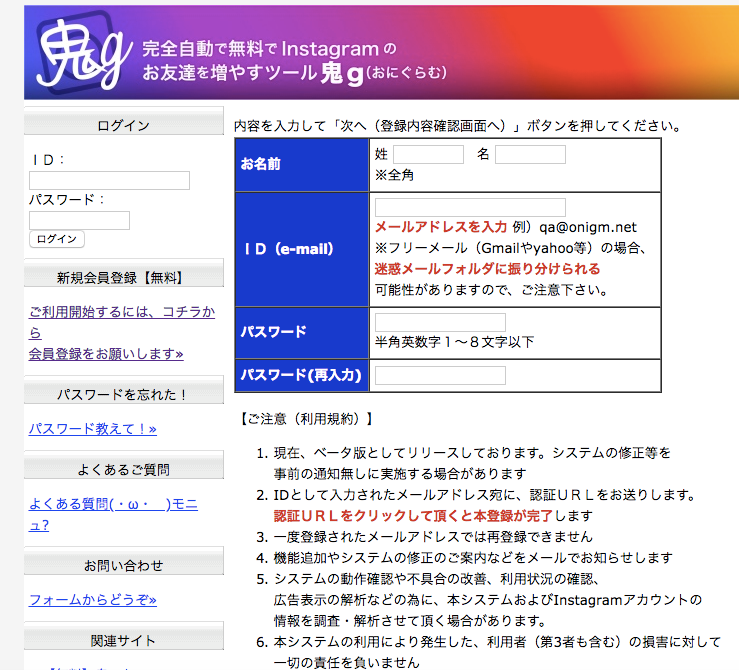Click the red 迷惑メールフォルダに振り分けられる warning
The width and height of the screenshot is (739, 670).
487,269
